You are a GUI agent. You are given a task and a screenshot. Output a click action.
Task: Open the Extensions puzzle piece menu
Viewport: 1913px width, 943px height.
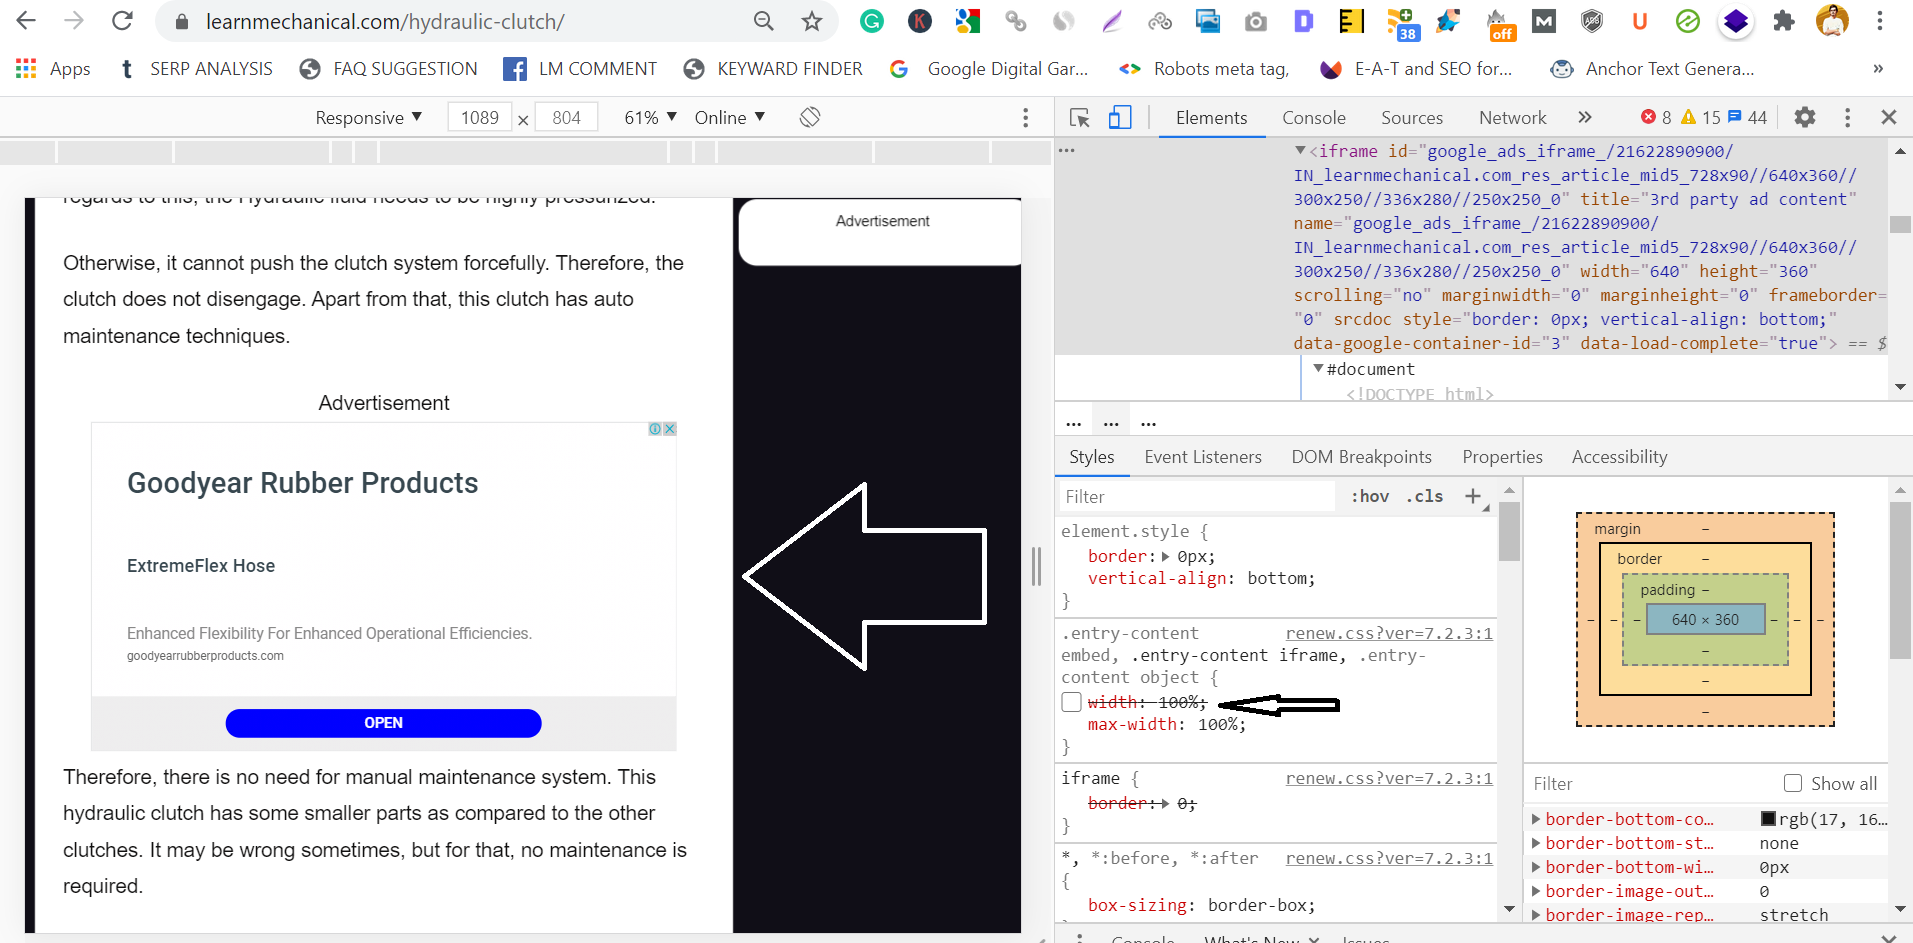pyautogui.click(x=1784, y=21)
